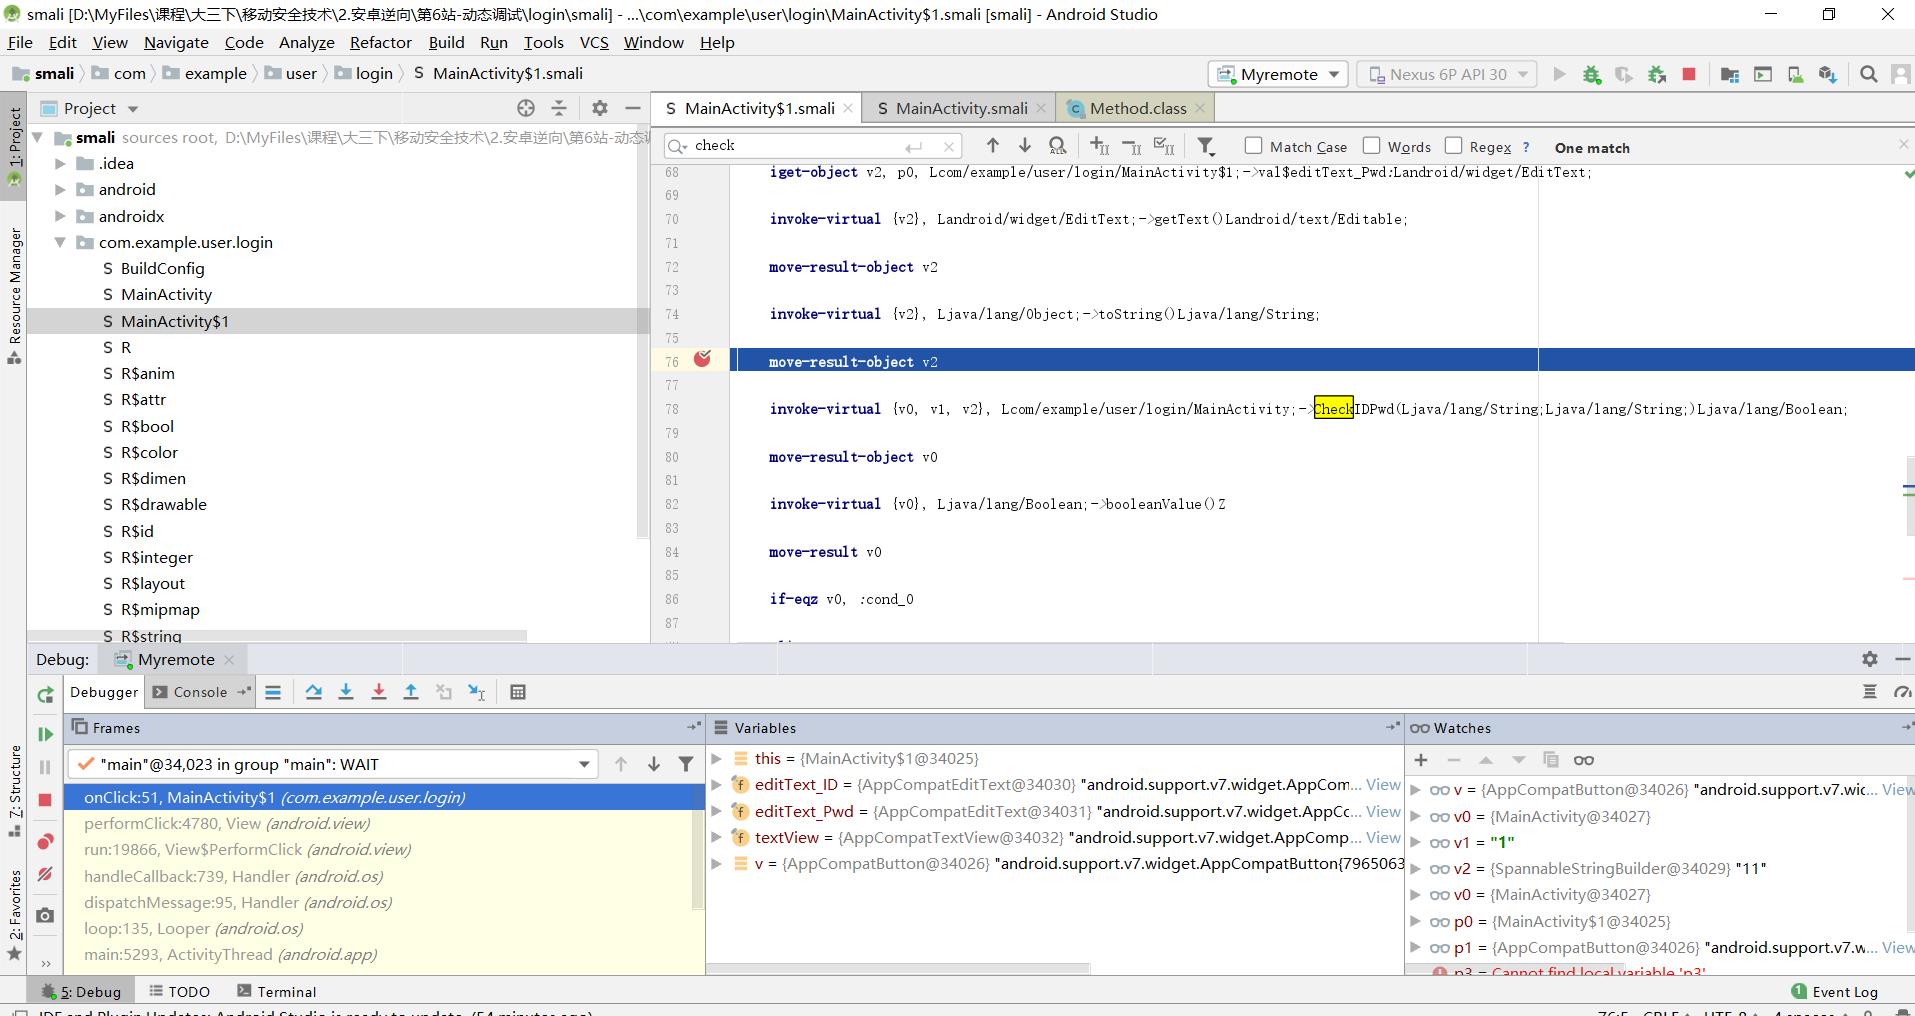Open View Breakpoints icon
This screenshot has width=1915, height=1016.
[45, 841]
